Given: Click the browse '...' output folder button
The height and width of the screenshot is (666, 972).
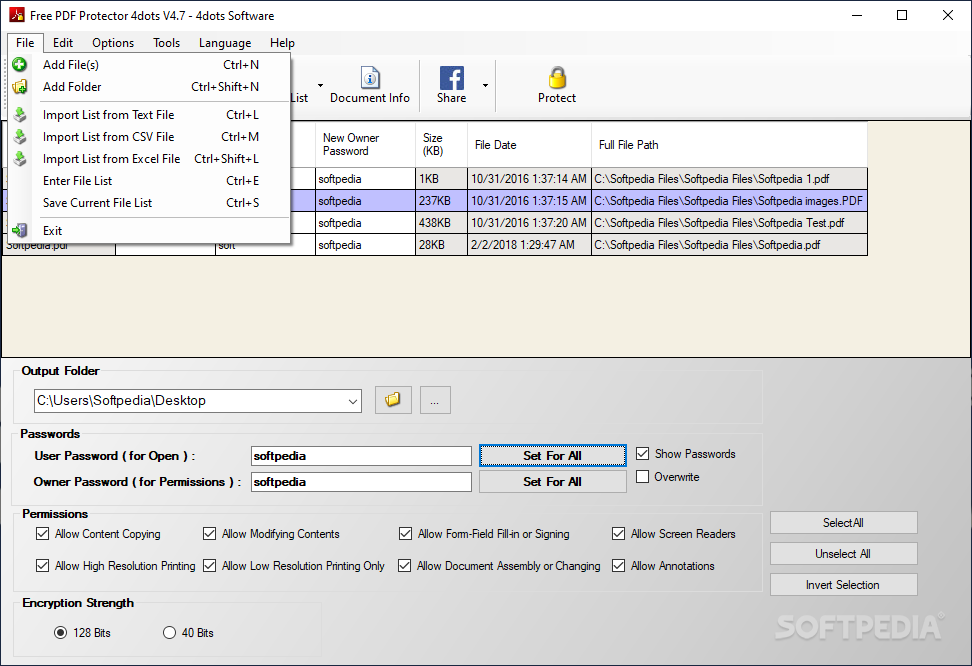Looking at the screenshot, I should [x=435, y=400].
